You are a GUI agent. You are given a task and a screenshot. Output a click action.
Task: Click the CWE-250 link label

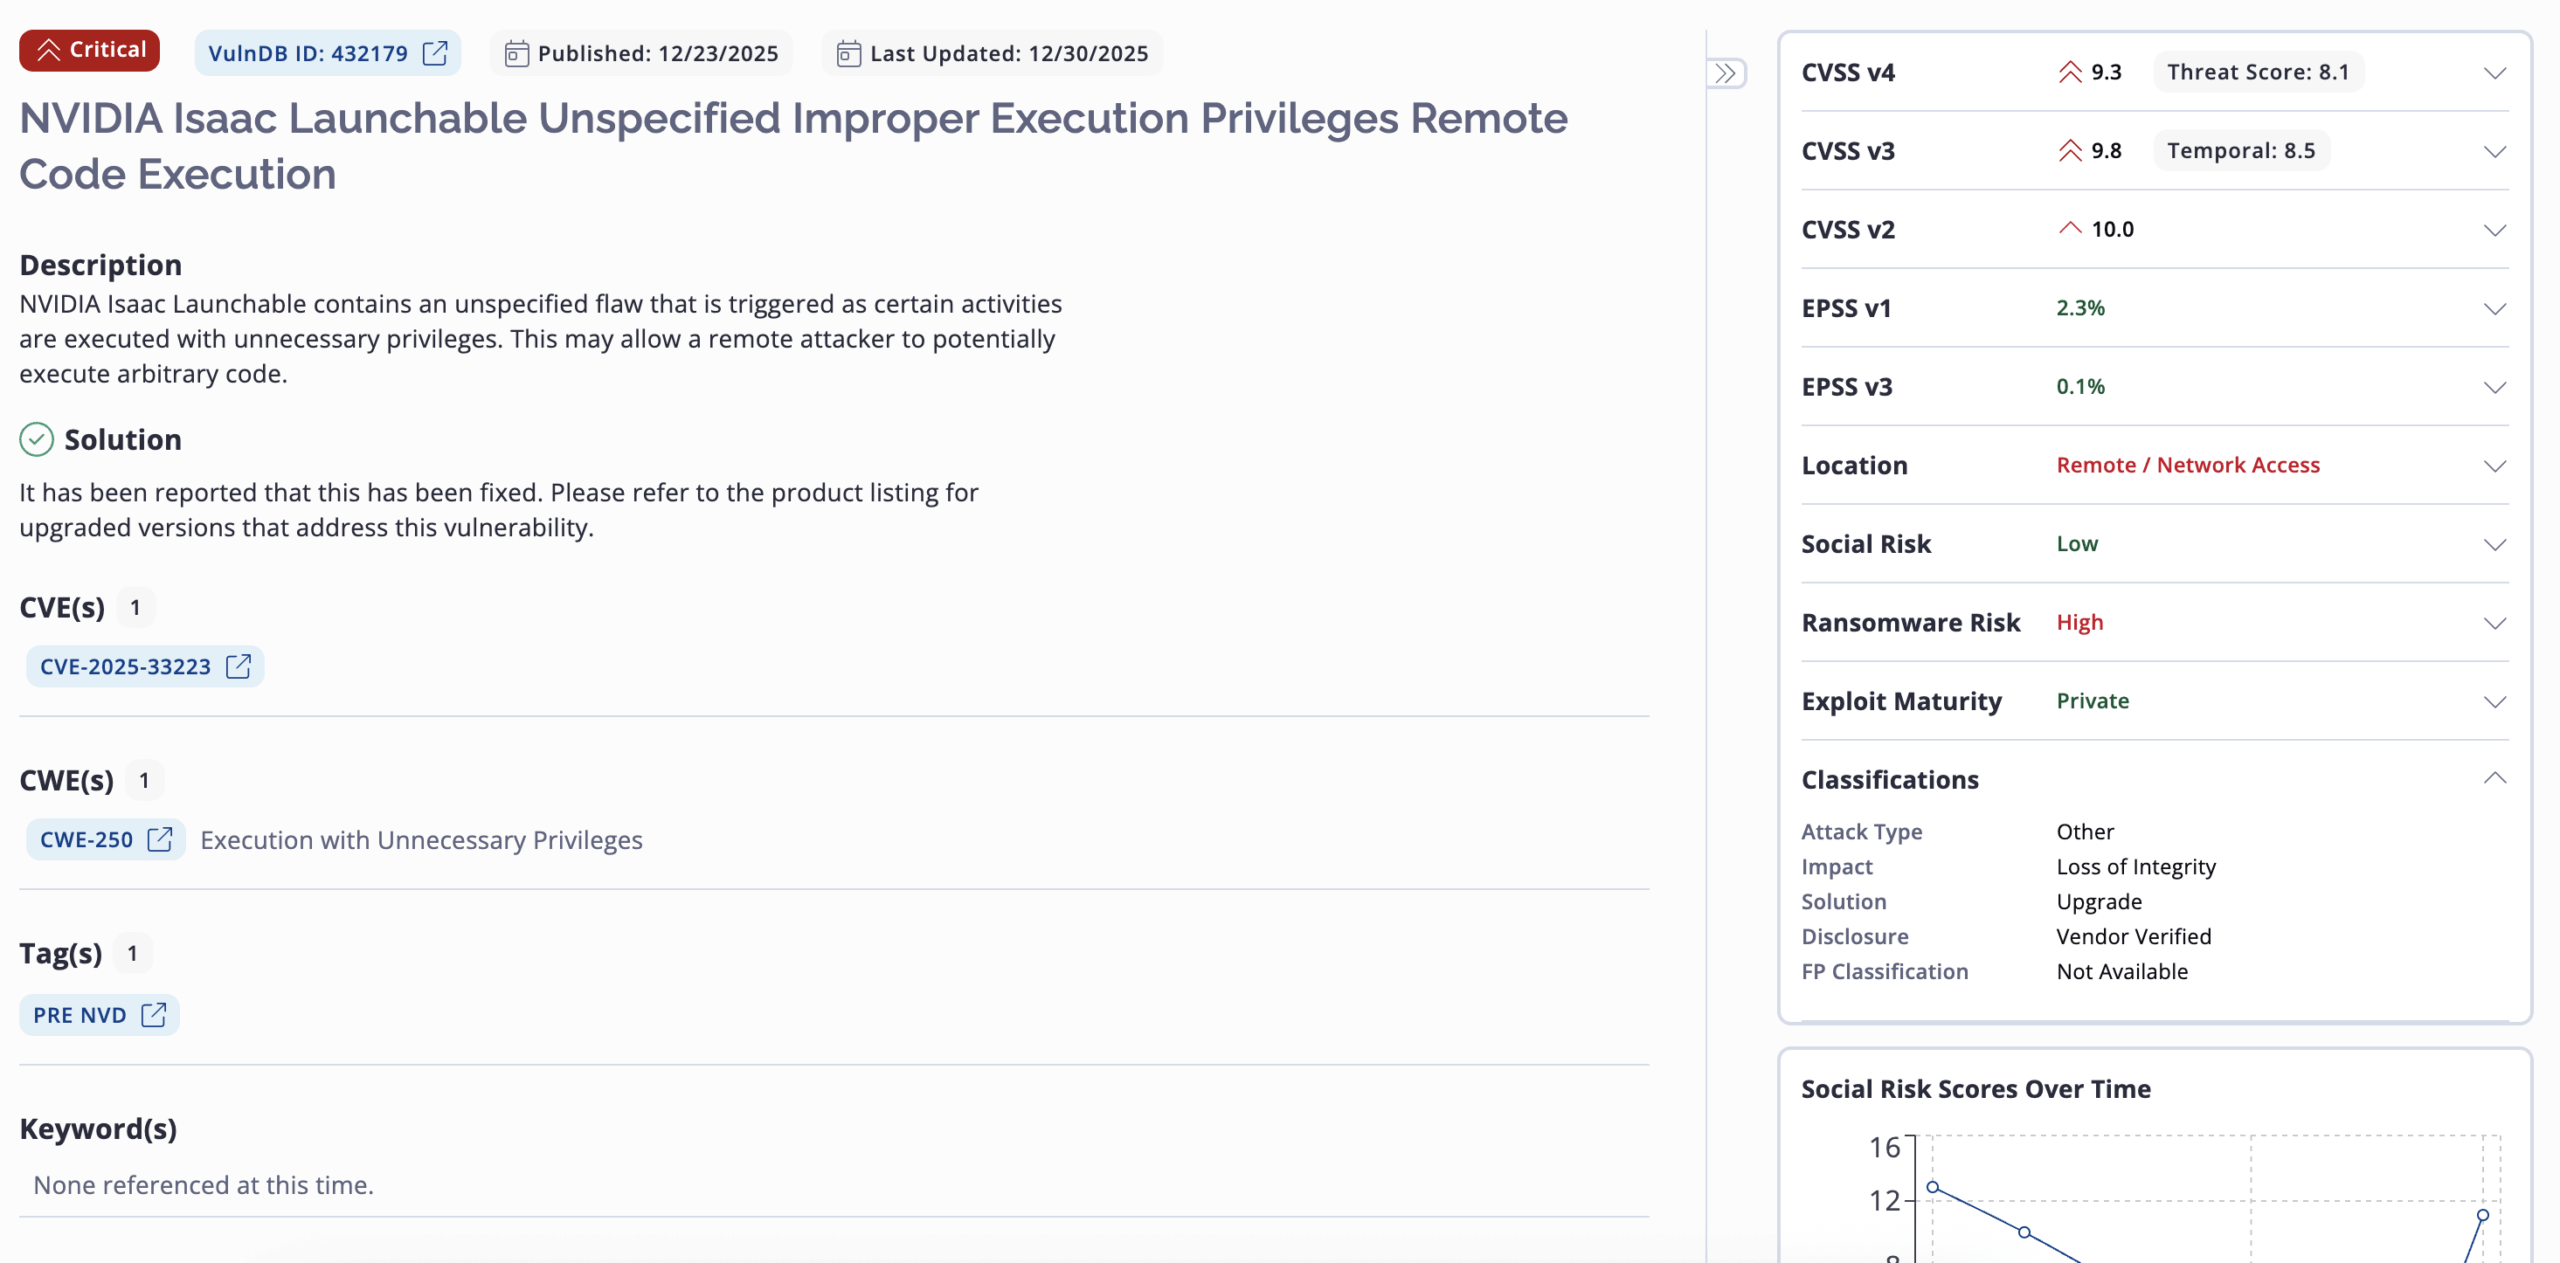pos(86,840)
